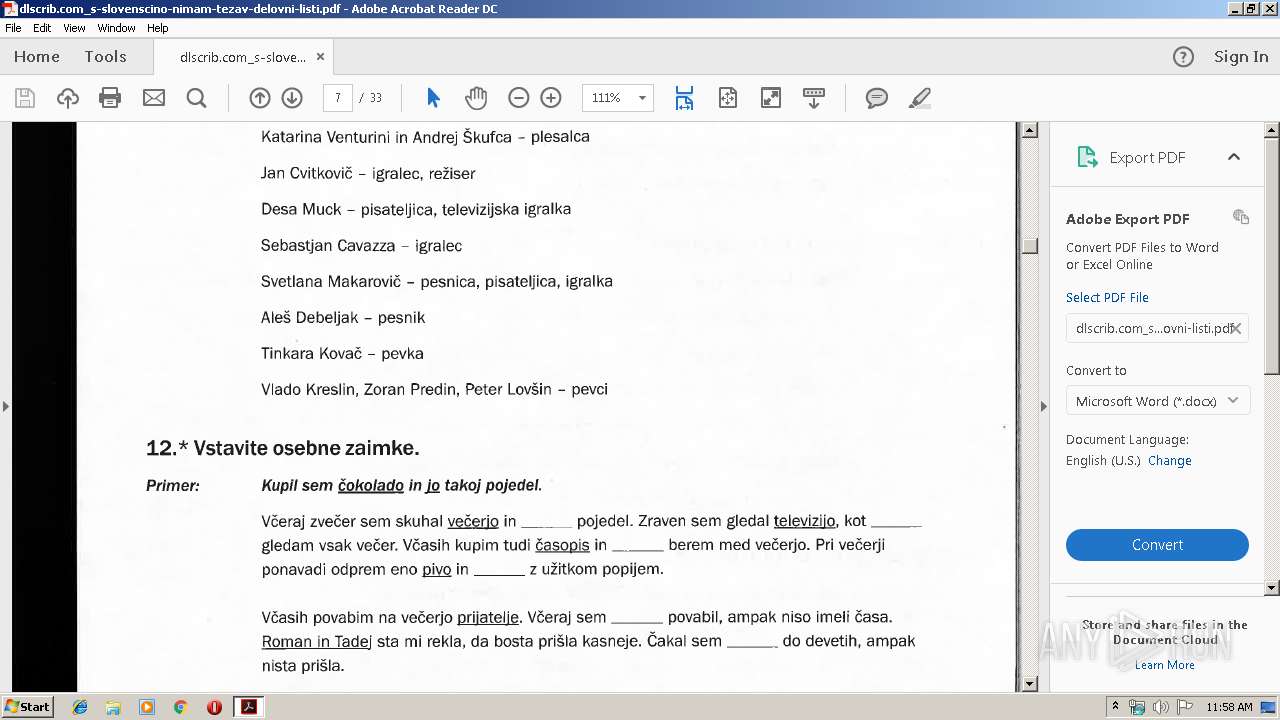
Task: Click Adobe Acrobat Reader taskbar button
Action: 248,707
